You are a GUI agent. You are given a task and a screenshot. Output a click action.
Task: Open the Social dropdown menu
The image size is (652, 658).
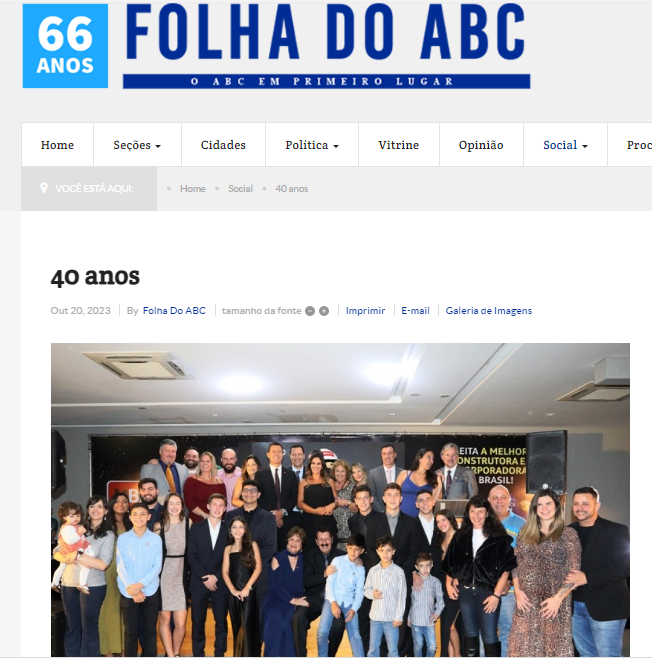coord(565,145)
